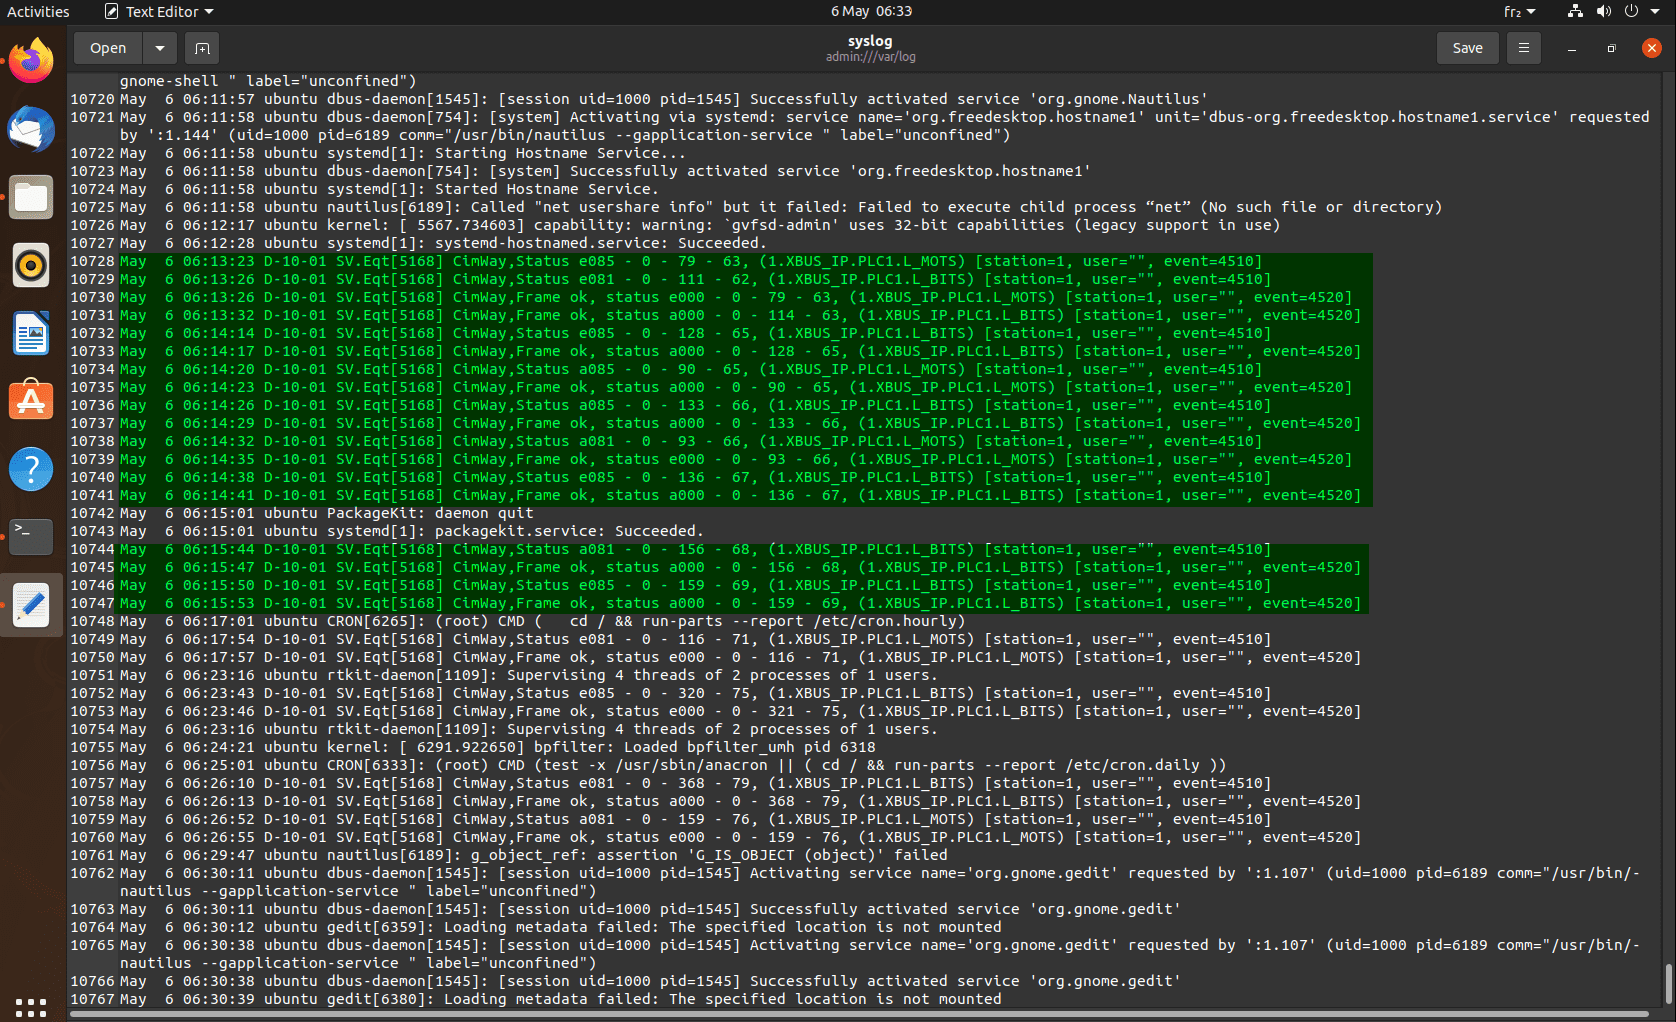Click the horizontal scrollbar at bottom
The height and width of the screenshot is (1022, 1676).
coord(860,1014)
